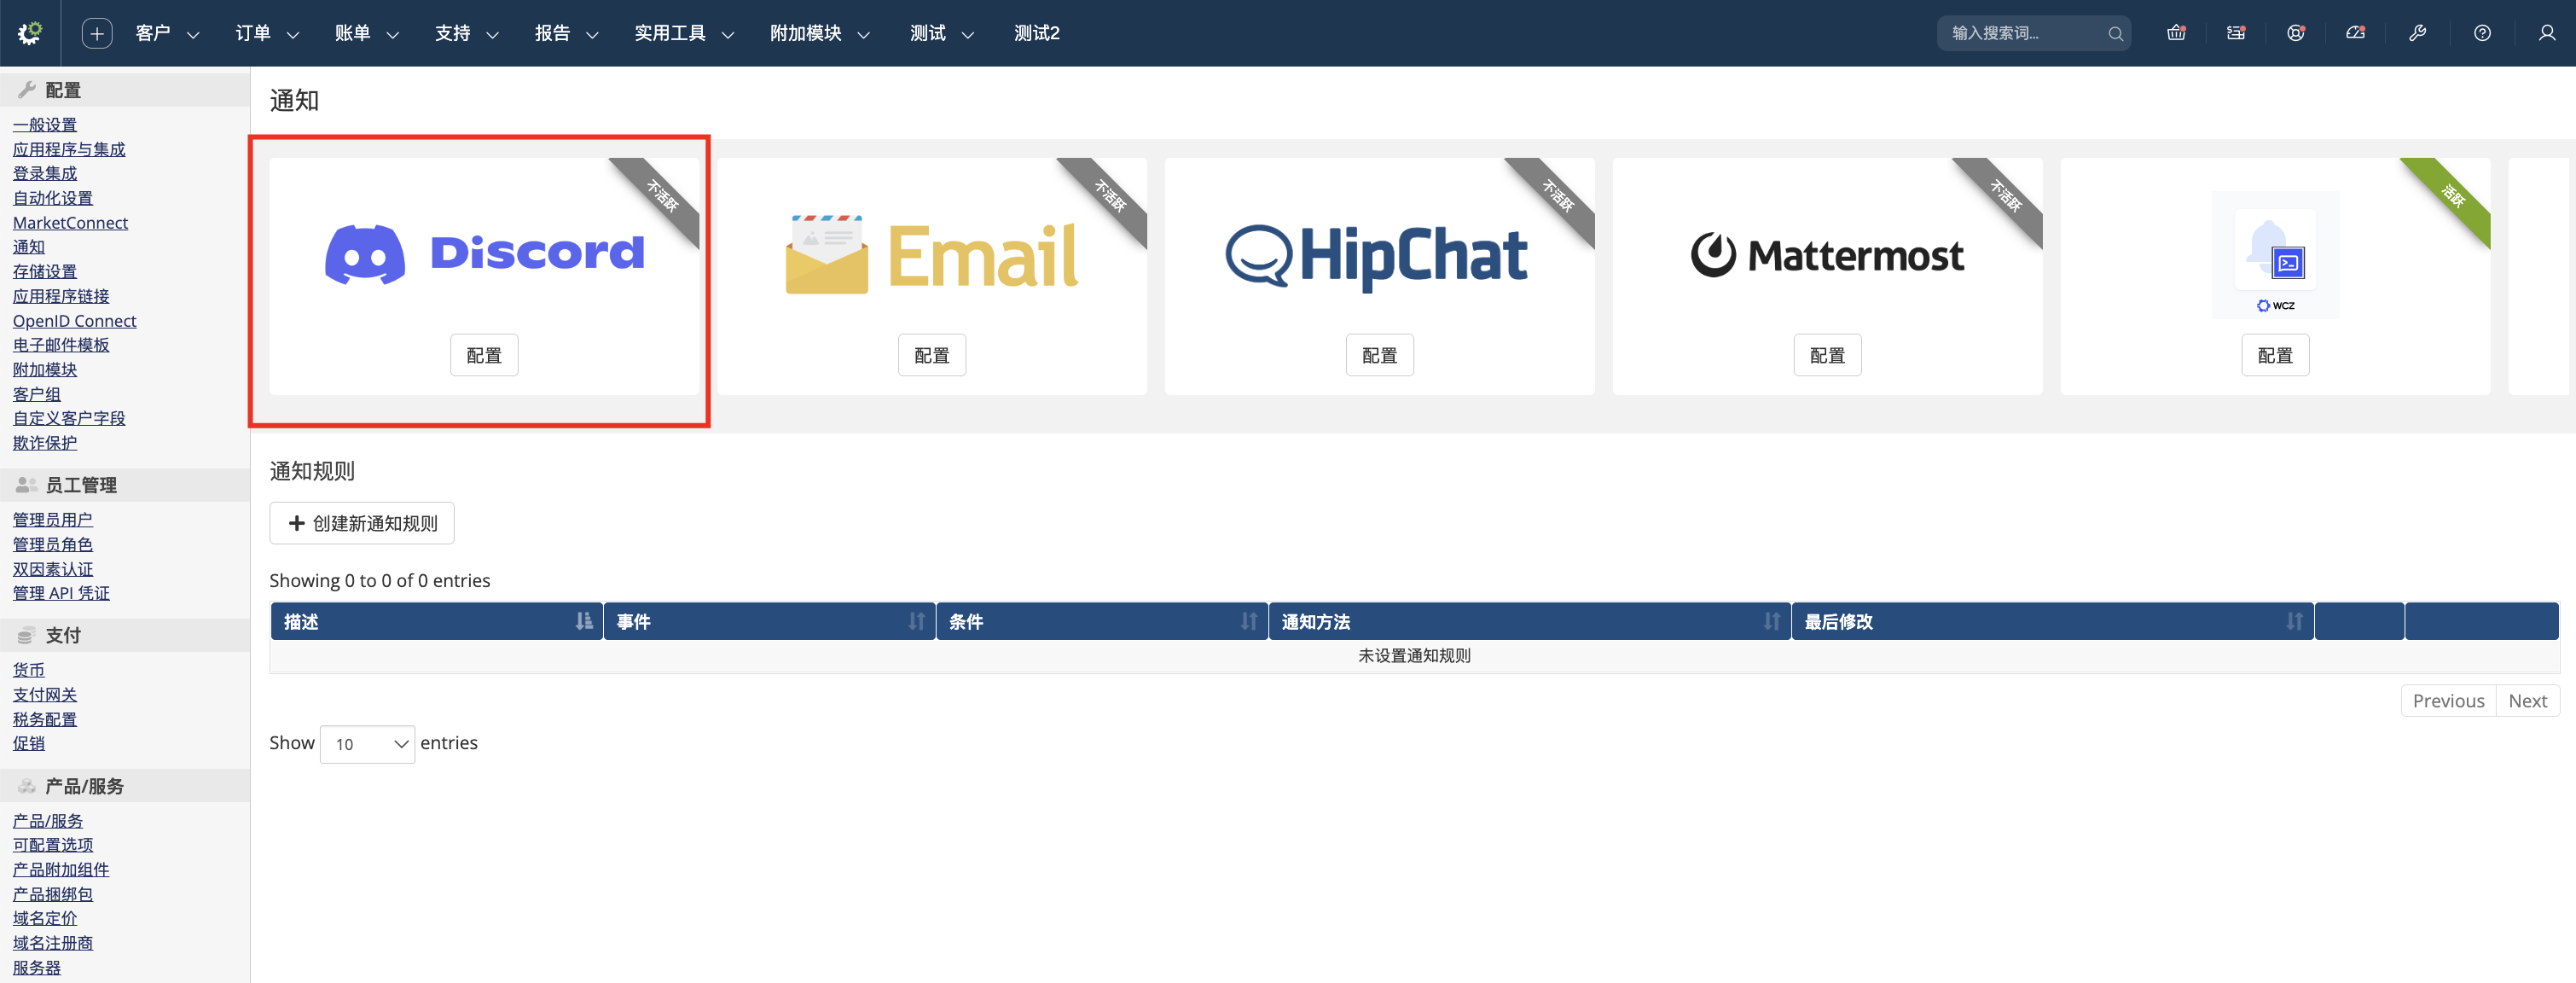Open the 欺诈保护 sidebar link
The height and width of the screenshot is (983, 2576).
coord(45,443)
